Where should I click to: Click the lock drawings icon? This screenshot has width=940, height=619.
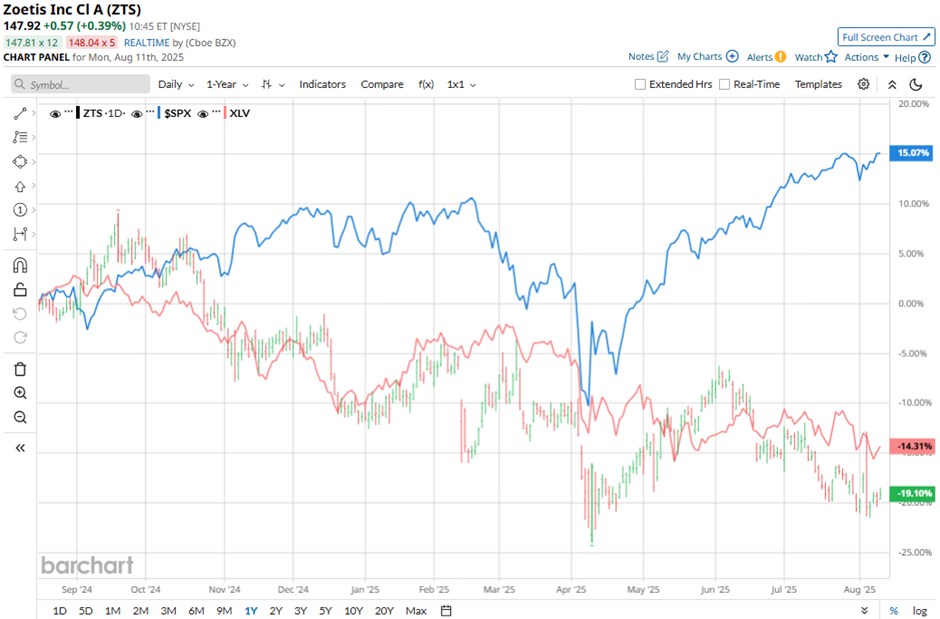[20, 289]
